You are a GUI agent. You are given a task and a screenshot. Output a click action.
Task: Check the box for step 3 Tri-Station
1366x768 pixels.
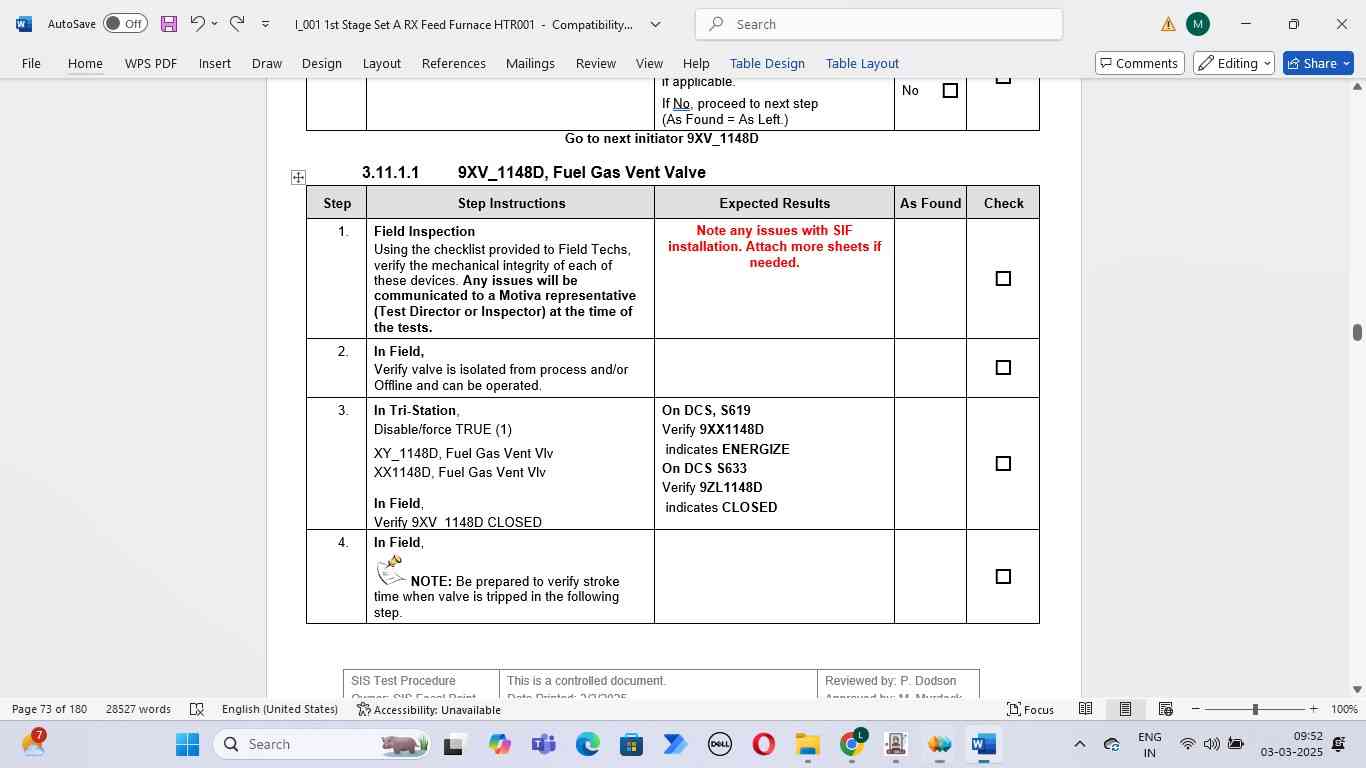[1003, 464]
